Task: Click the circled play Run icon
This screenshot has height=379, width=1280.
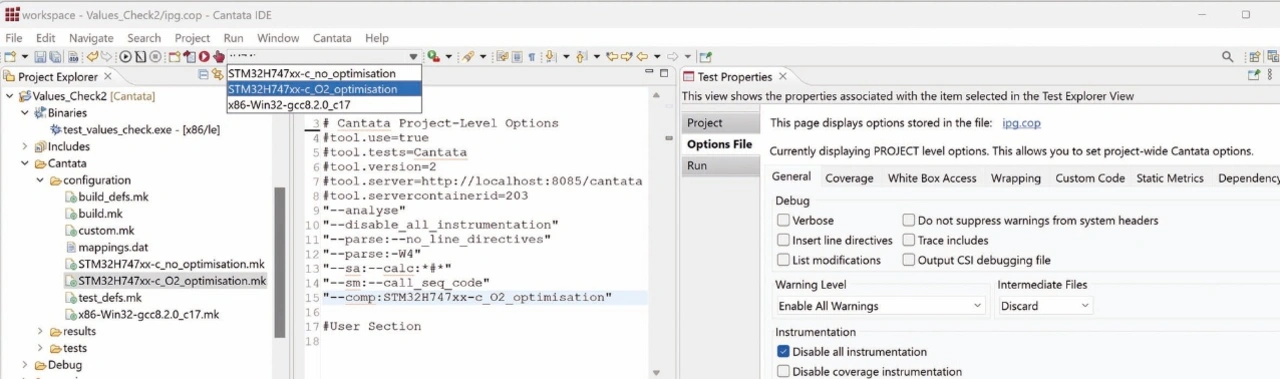Action: (126, 57)
